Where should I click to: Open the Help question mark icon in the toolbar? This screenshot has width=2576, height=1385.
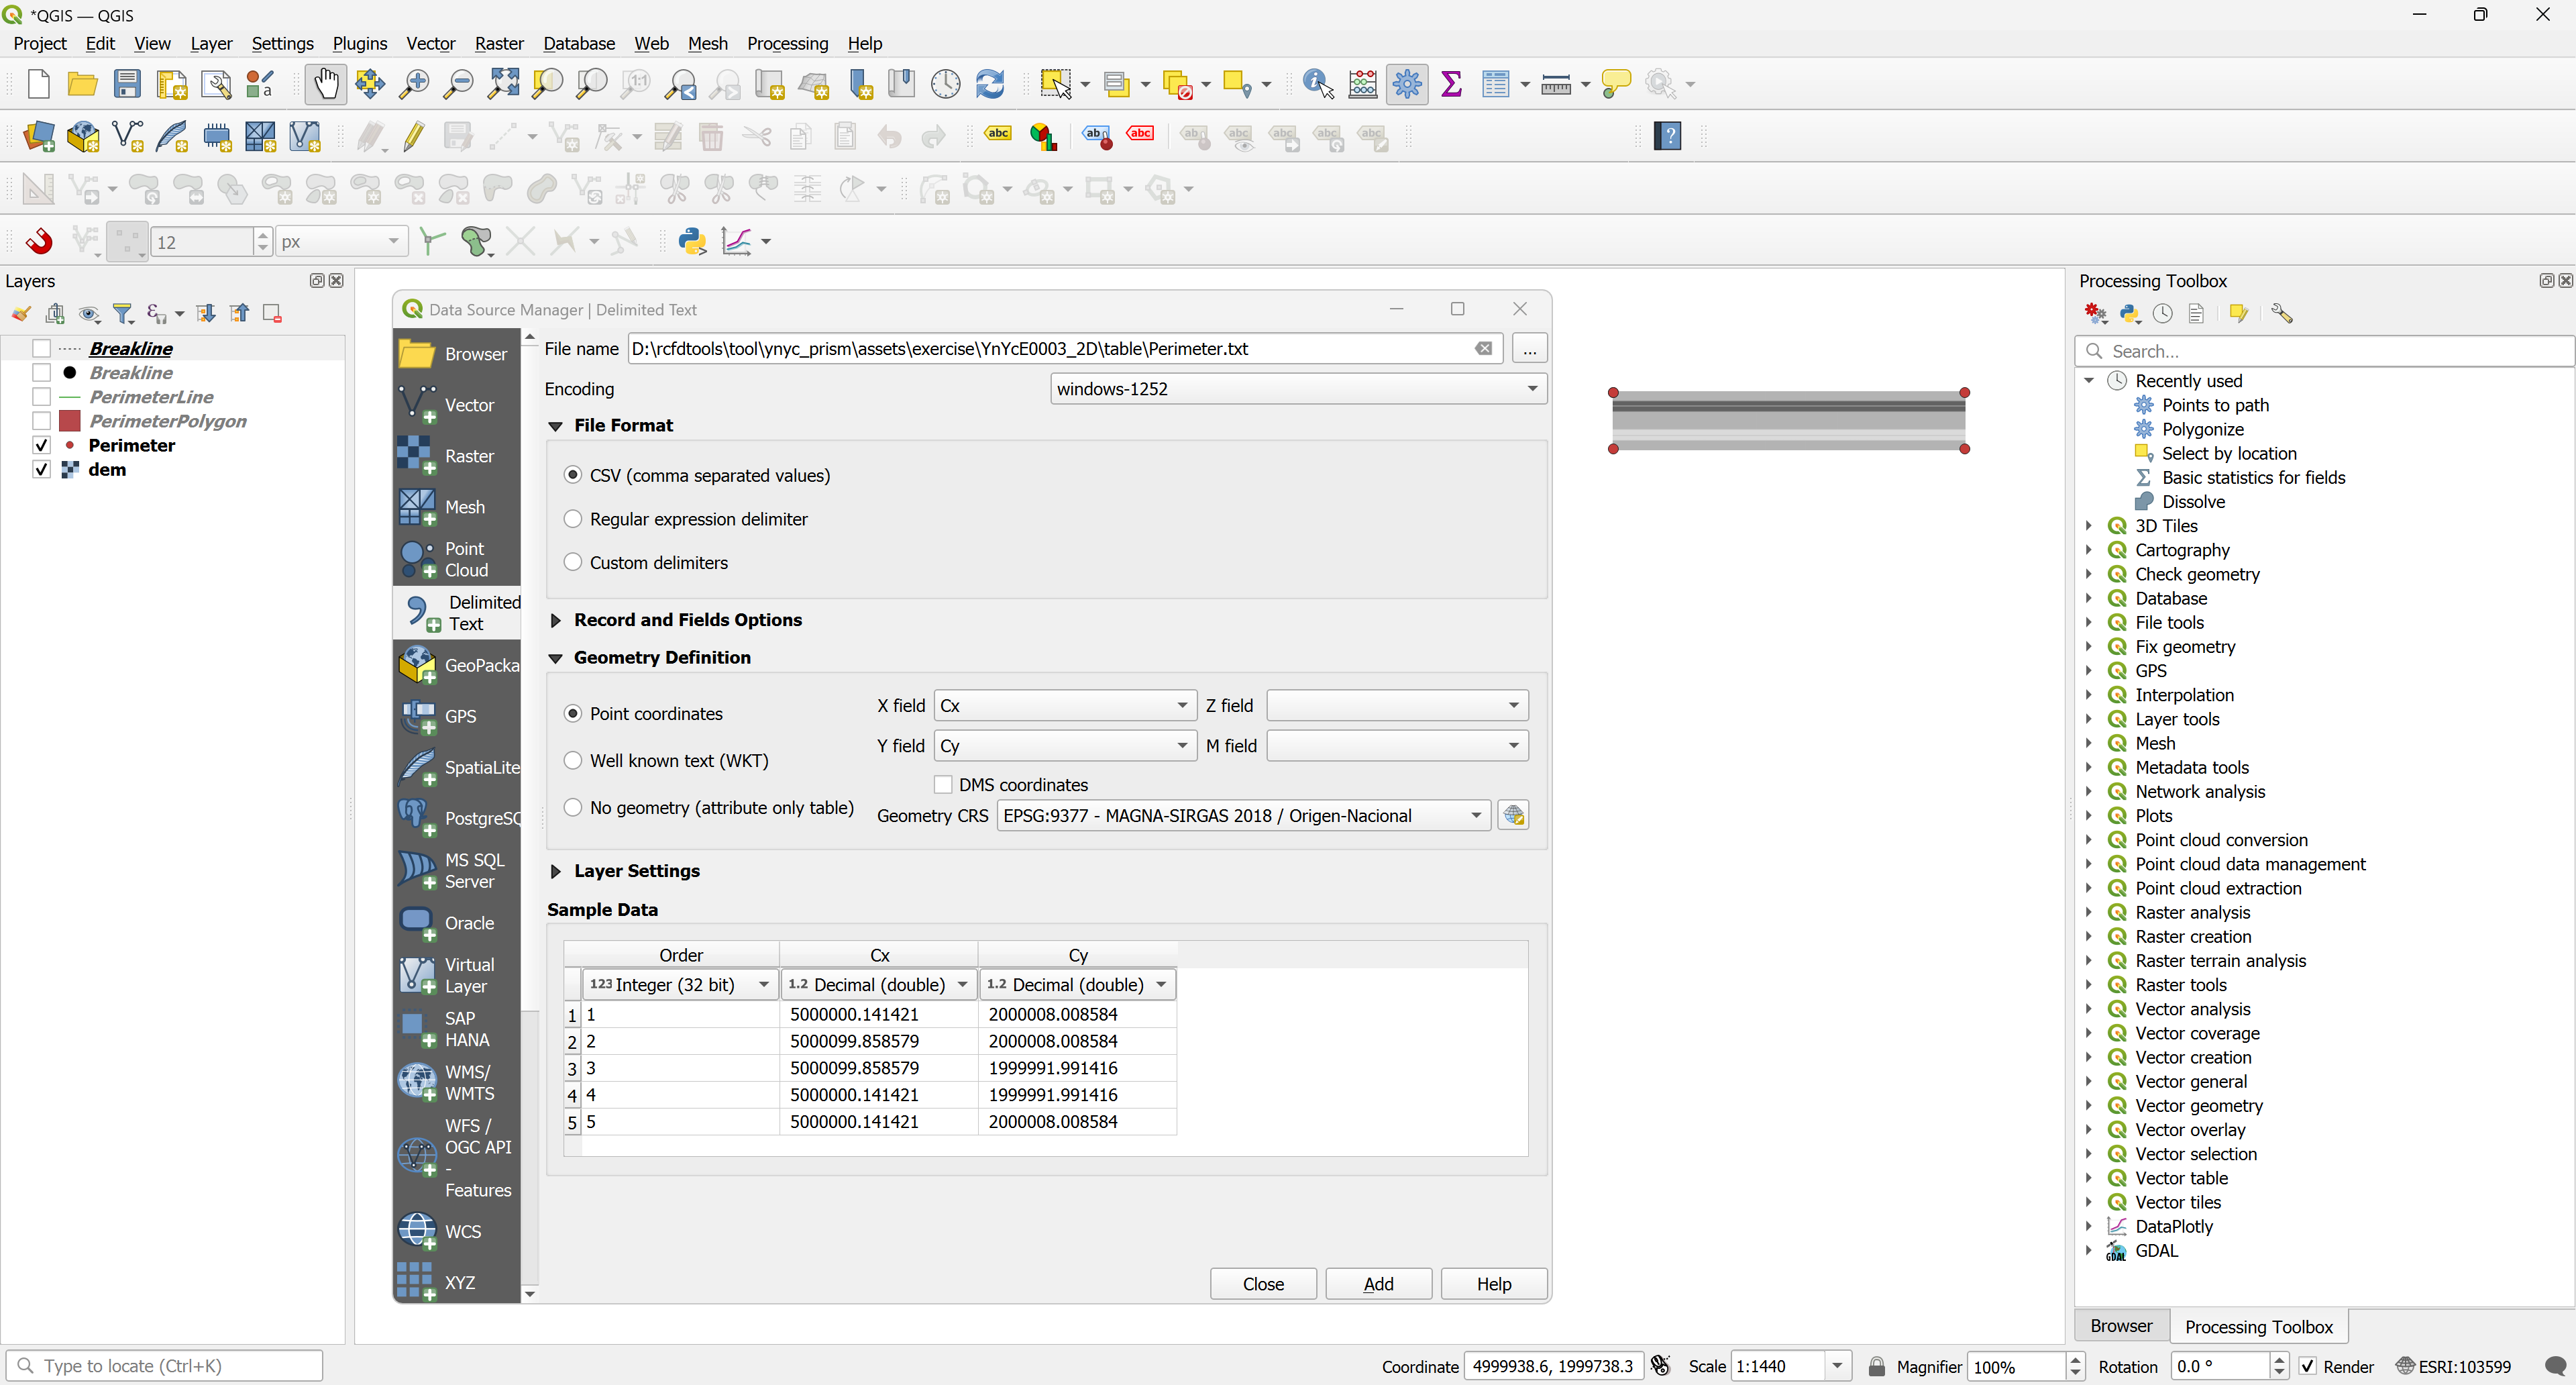pos(1667,136)
